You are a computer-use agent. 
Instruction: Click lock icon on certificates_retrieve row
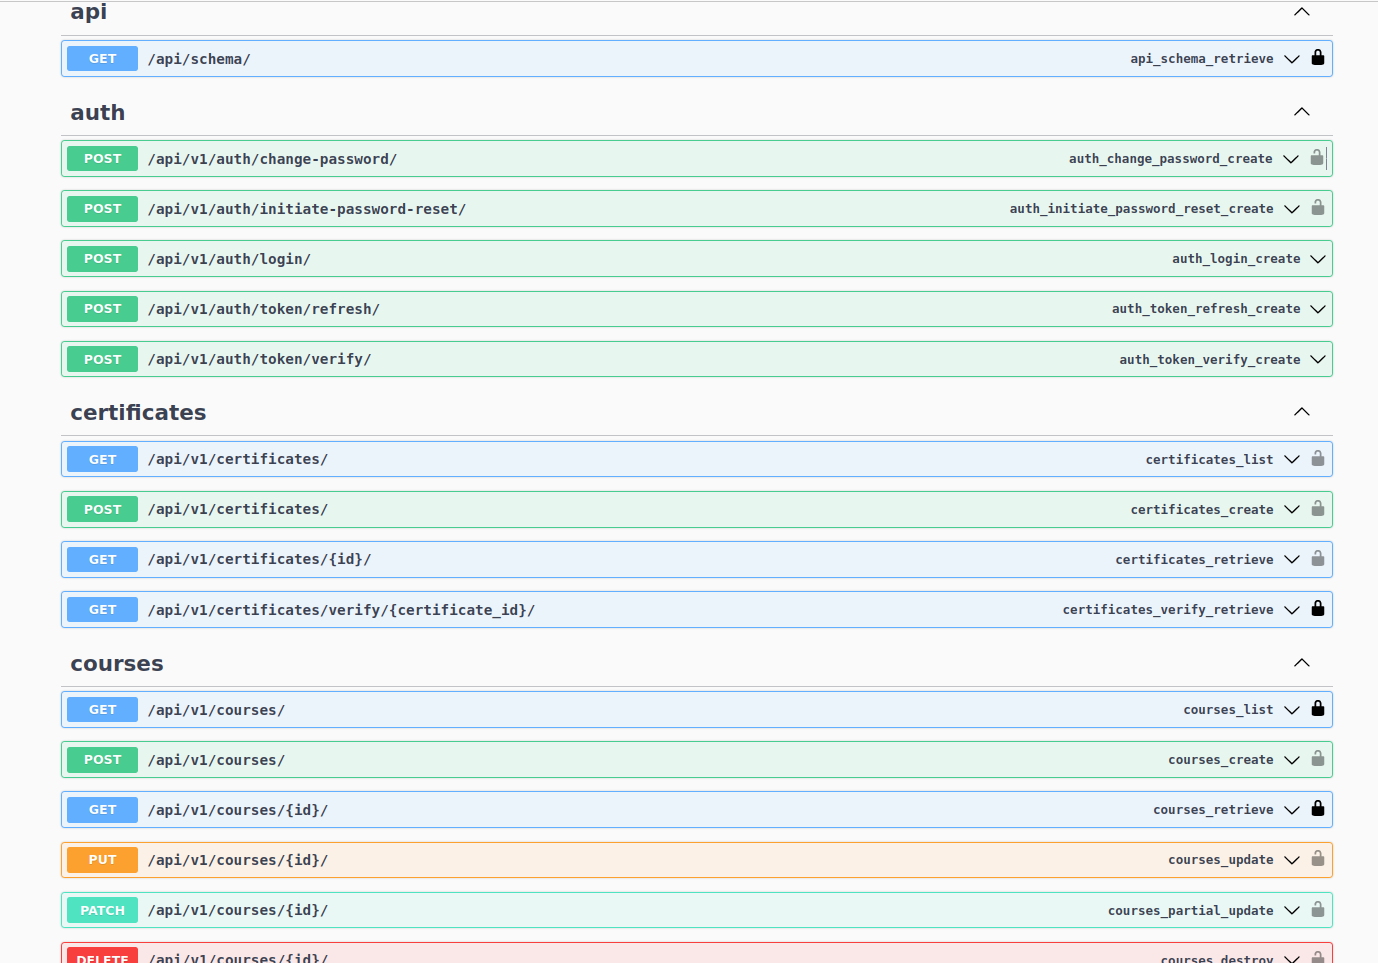[x=1318, y=559]
